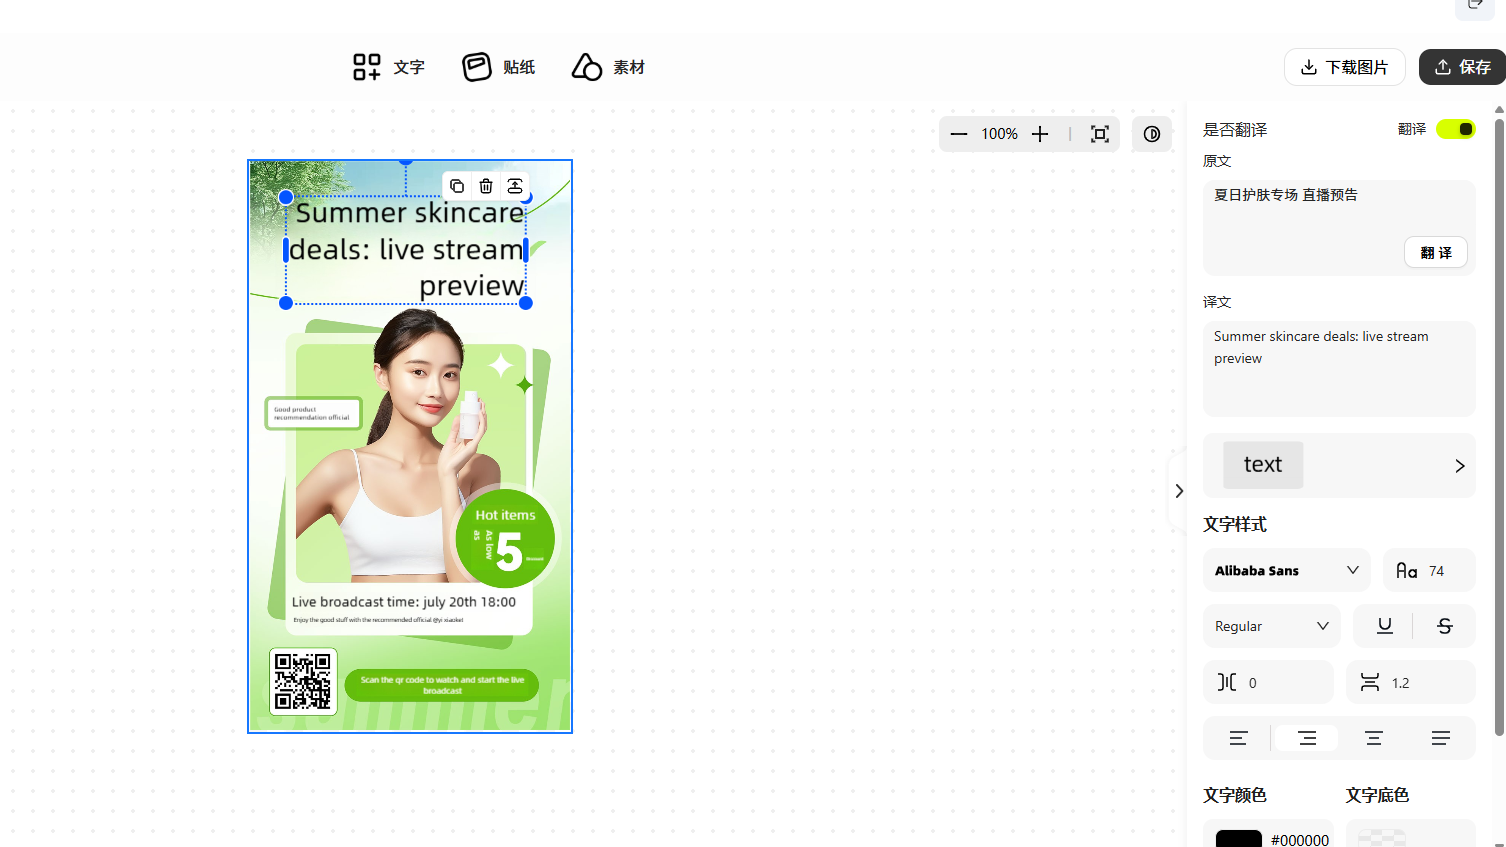Screen dimensions: 1506x847
Task: Open the black #000000 text color swatch
Action: [x=1238, y=839]
